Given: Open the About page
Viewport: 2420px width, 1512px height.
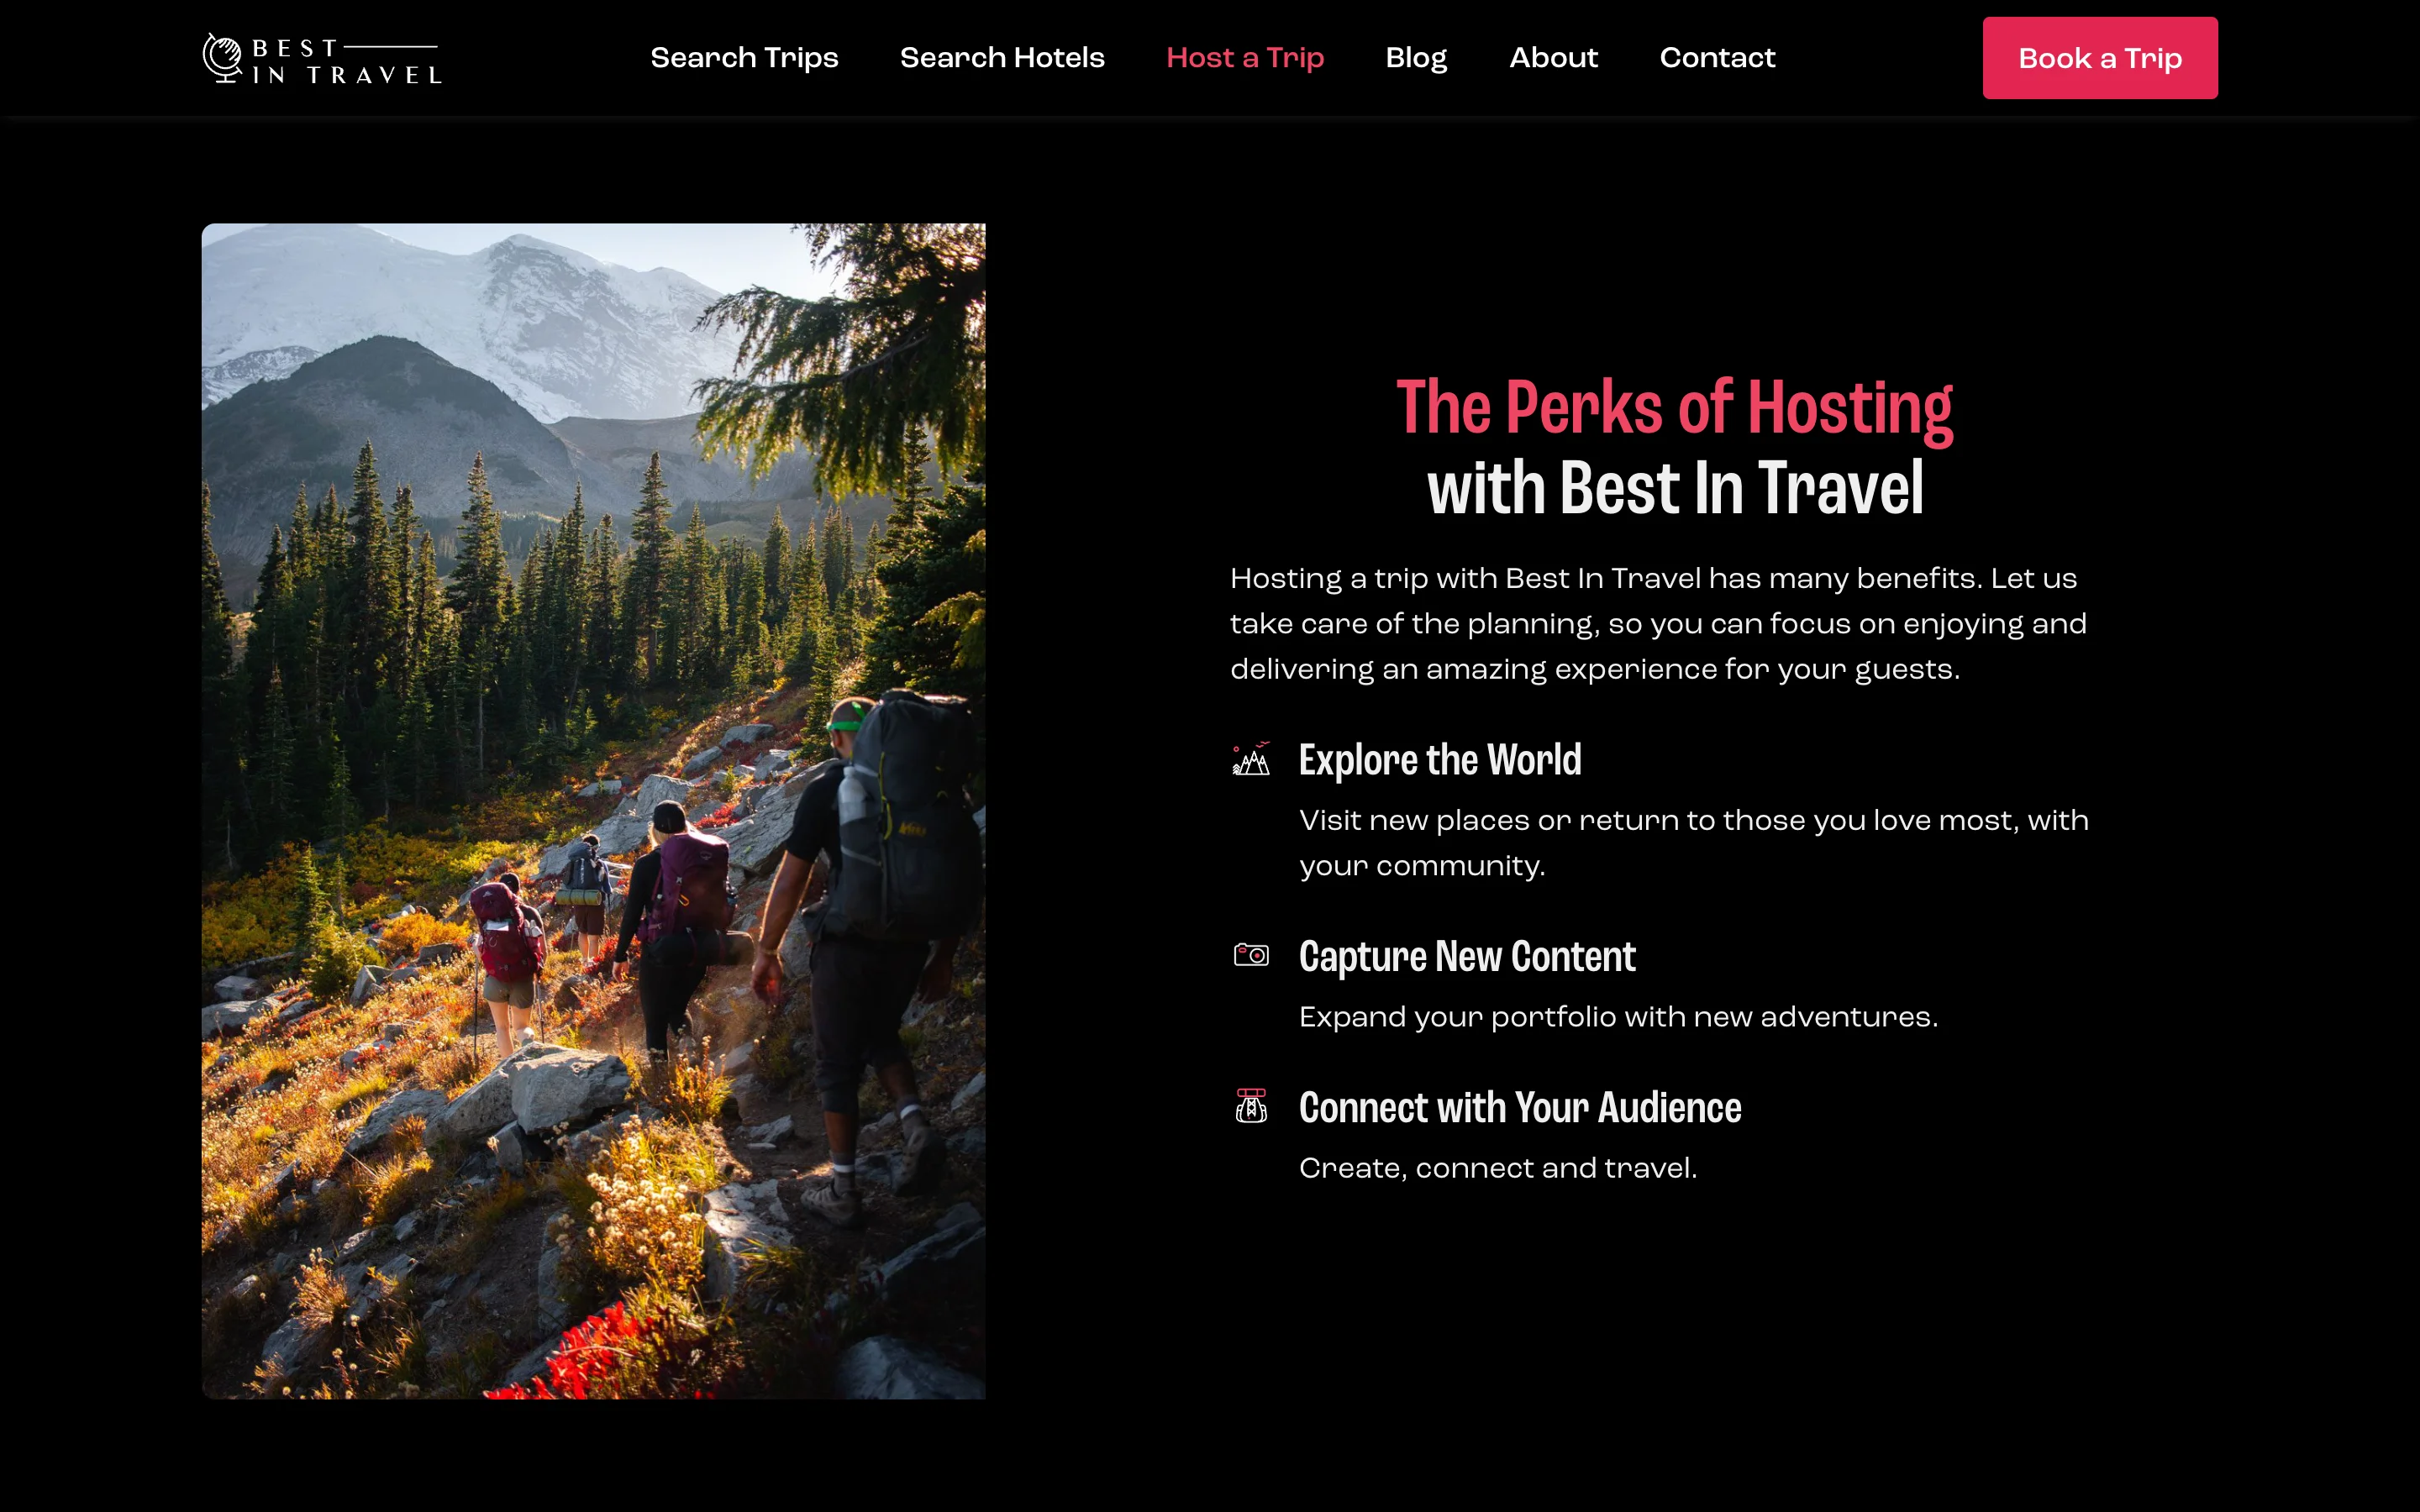Looking at the screenshot, I should coord(1553,58).
